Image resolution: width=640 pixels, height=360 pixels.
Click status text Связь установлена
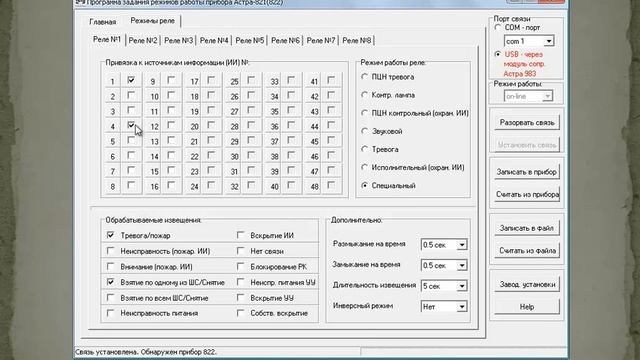point(107,352)
